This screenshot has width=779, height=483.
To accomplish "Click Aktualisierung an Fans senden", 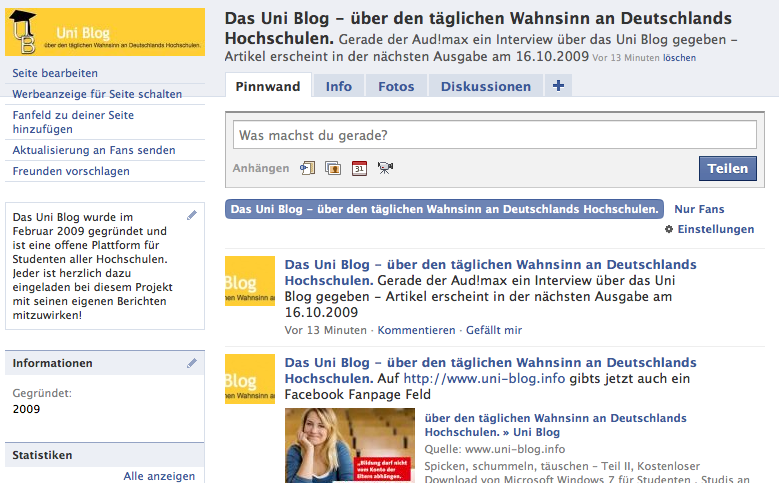I will [x=94, y=150].
